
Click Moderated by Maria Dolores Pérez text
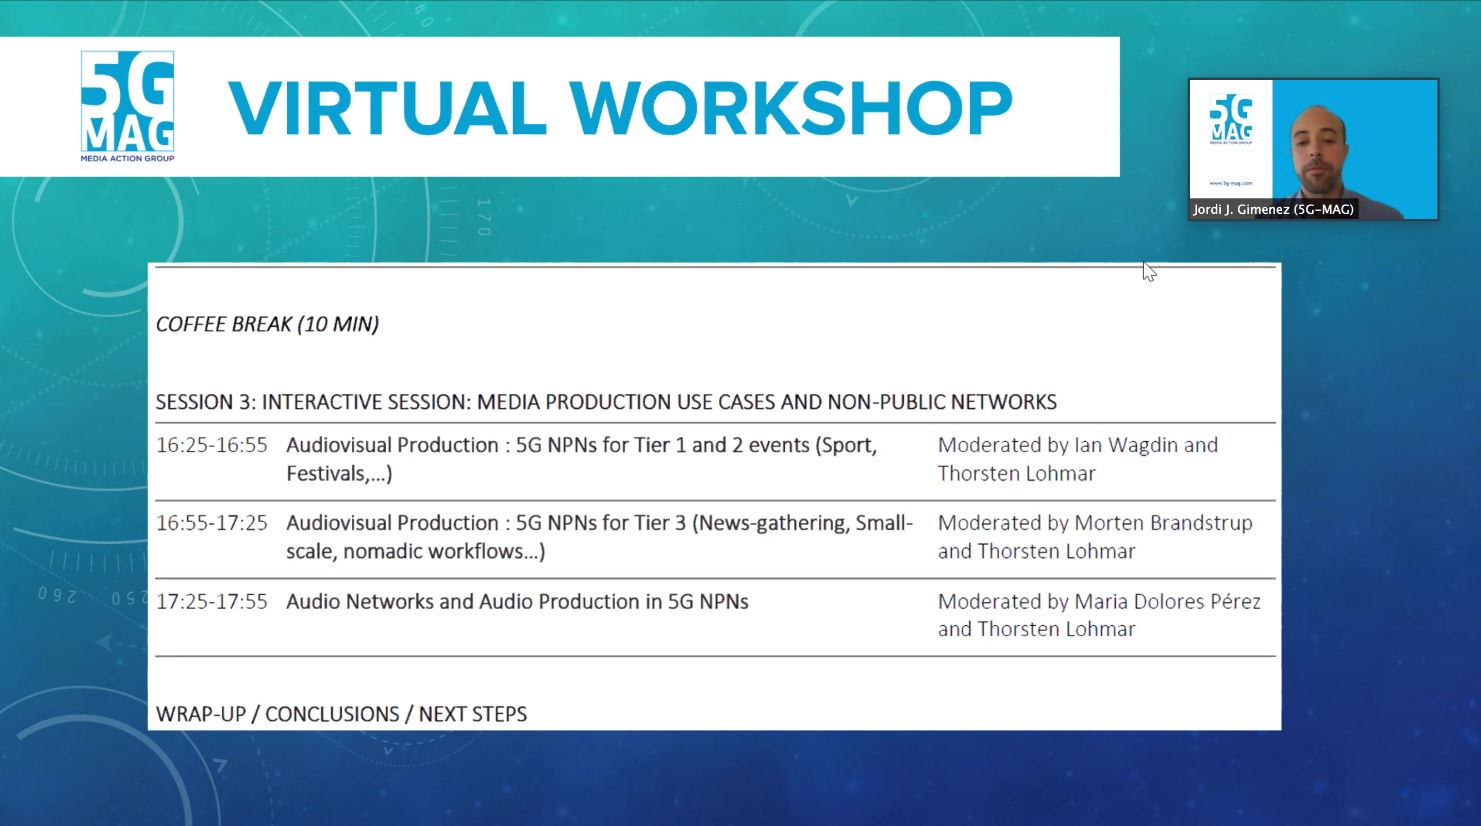click(x=1099, y=615)
